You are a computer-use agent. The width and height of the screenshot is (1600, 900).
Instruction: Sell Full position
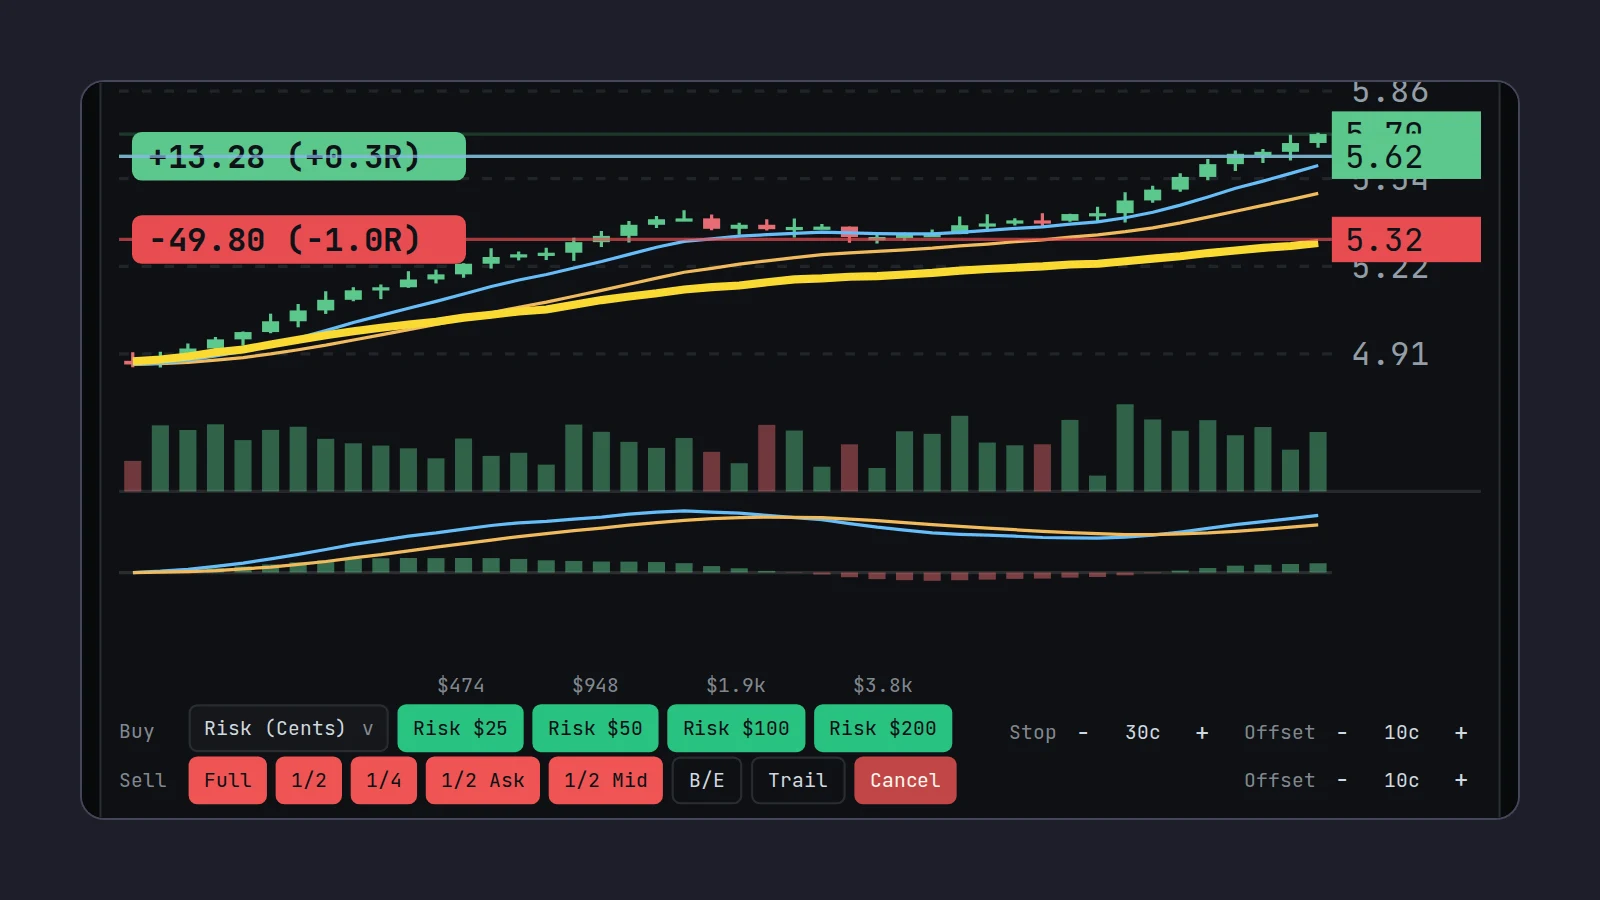tap(228, 780)
